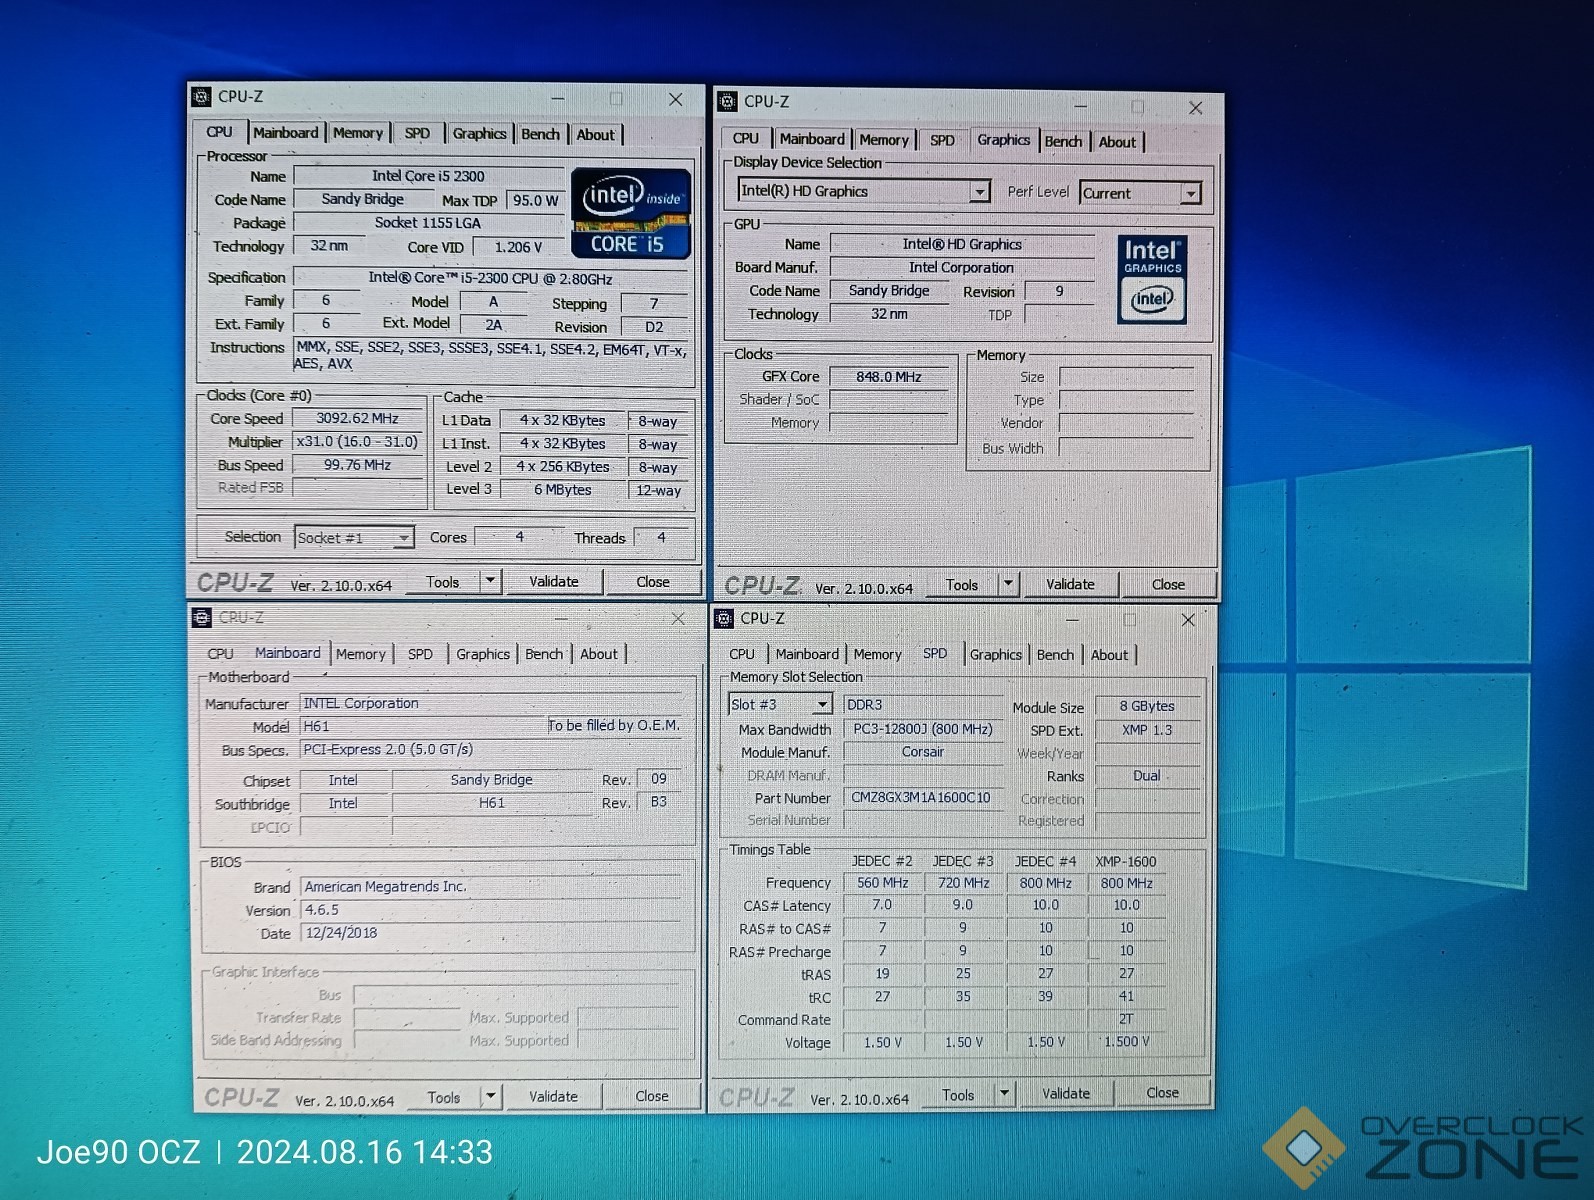Close the Graphics CPU-Z window via X
Image resolution: width=1594 pixels, height=1200 pixels.
[1196, 107]
